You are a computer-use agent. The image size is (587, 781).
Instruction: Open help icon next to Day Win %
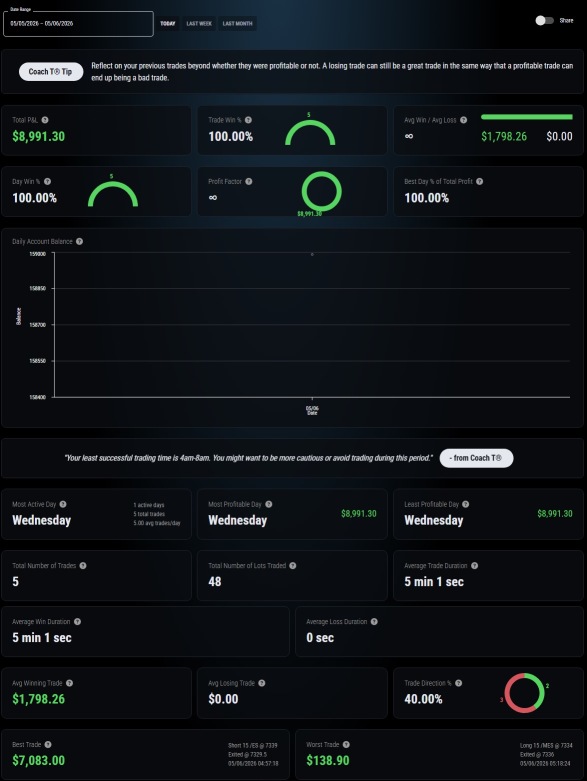(x=47, y=182)
